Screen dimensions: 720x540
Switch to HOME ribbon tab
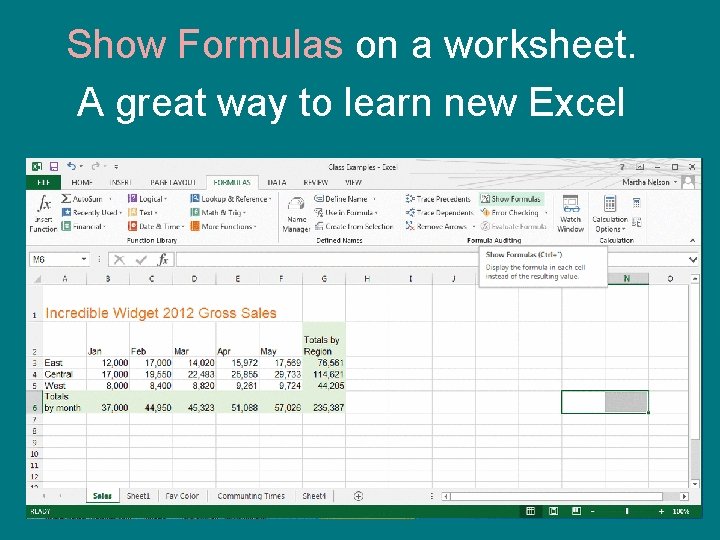tap(82, 182)
